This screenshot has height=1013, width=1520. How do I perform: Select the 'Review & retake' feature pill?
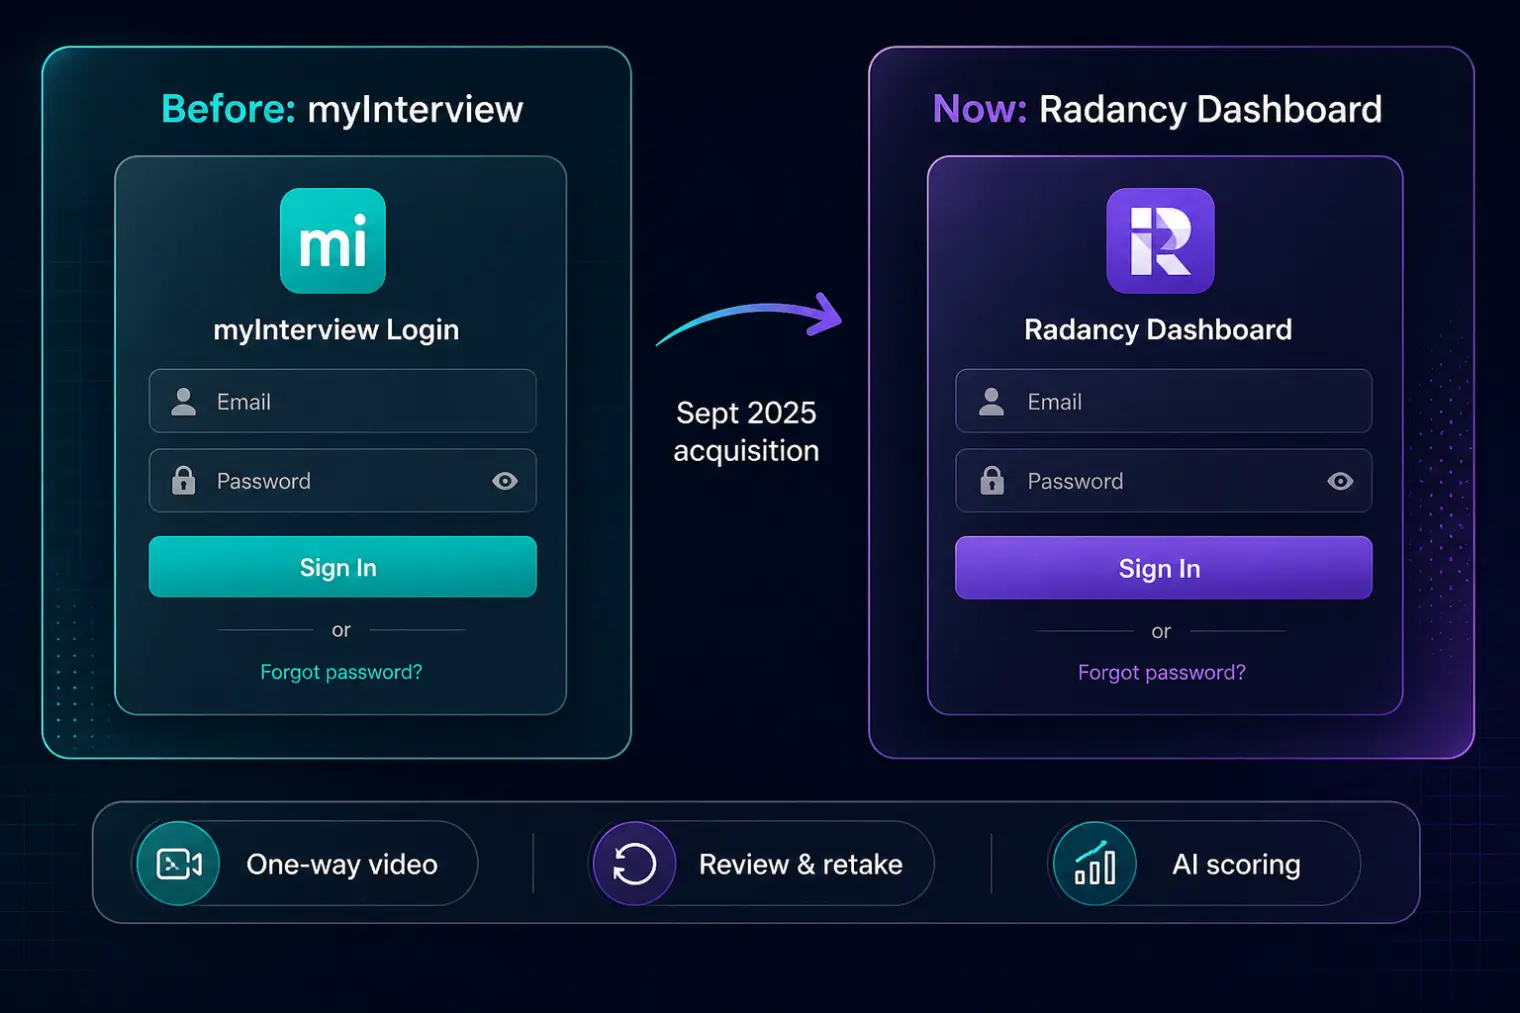762,863
